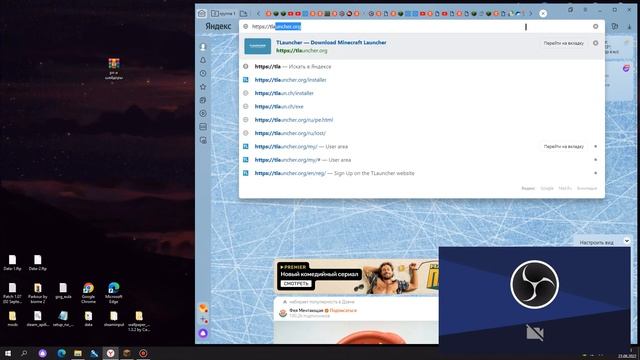Open the first Data .ftp file on the desktop
Screen dimensions: 640x360
(x=12, y=263)
